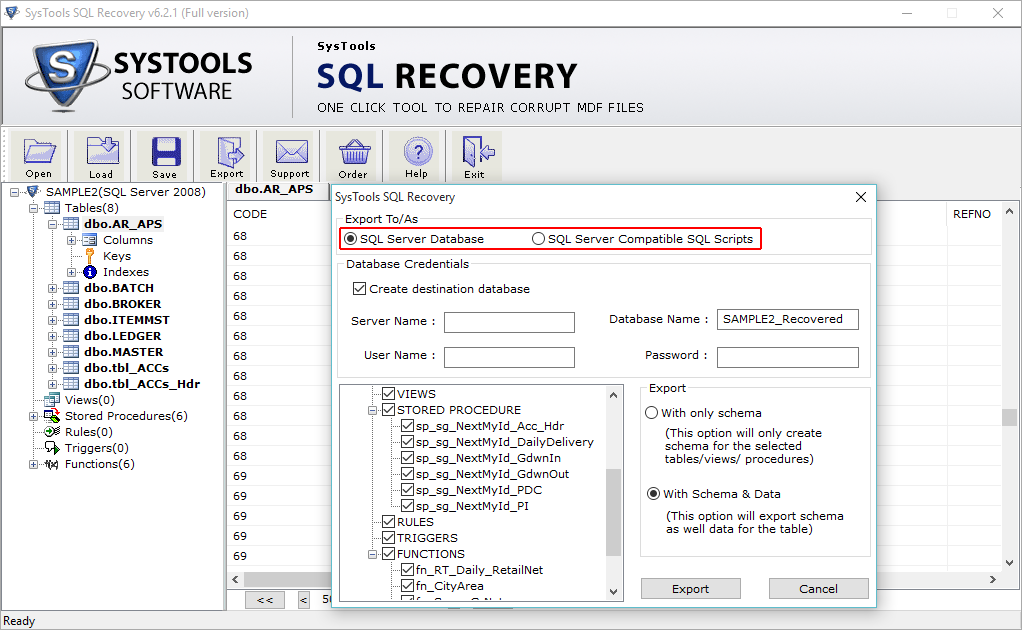Click the data grid horizontal scrollbar

tap(287, 579)
